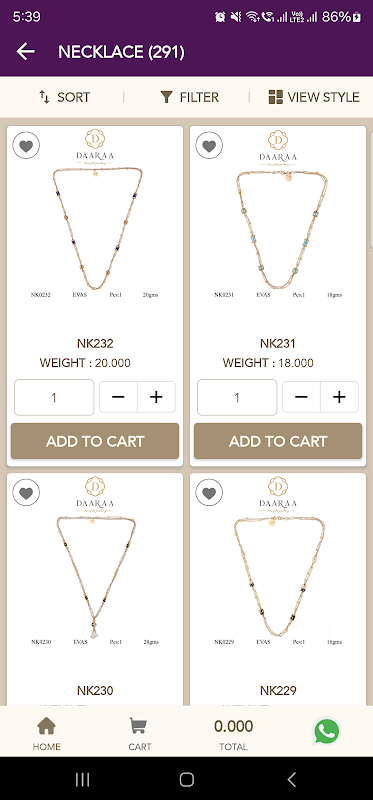
Task: Favorite the NK231 necklace with heart icon
Action: 209,145
